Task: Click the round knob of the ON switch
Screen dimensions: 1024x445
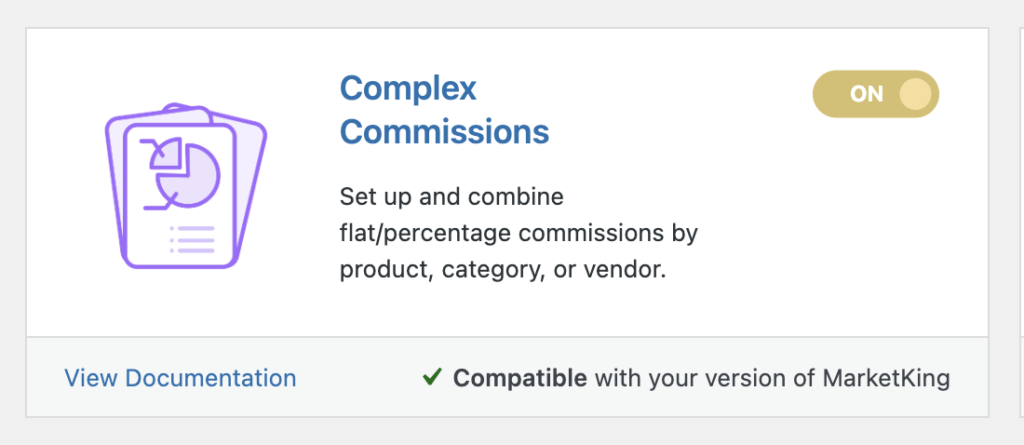Action: tap(915, 94)
